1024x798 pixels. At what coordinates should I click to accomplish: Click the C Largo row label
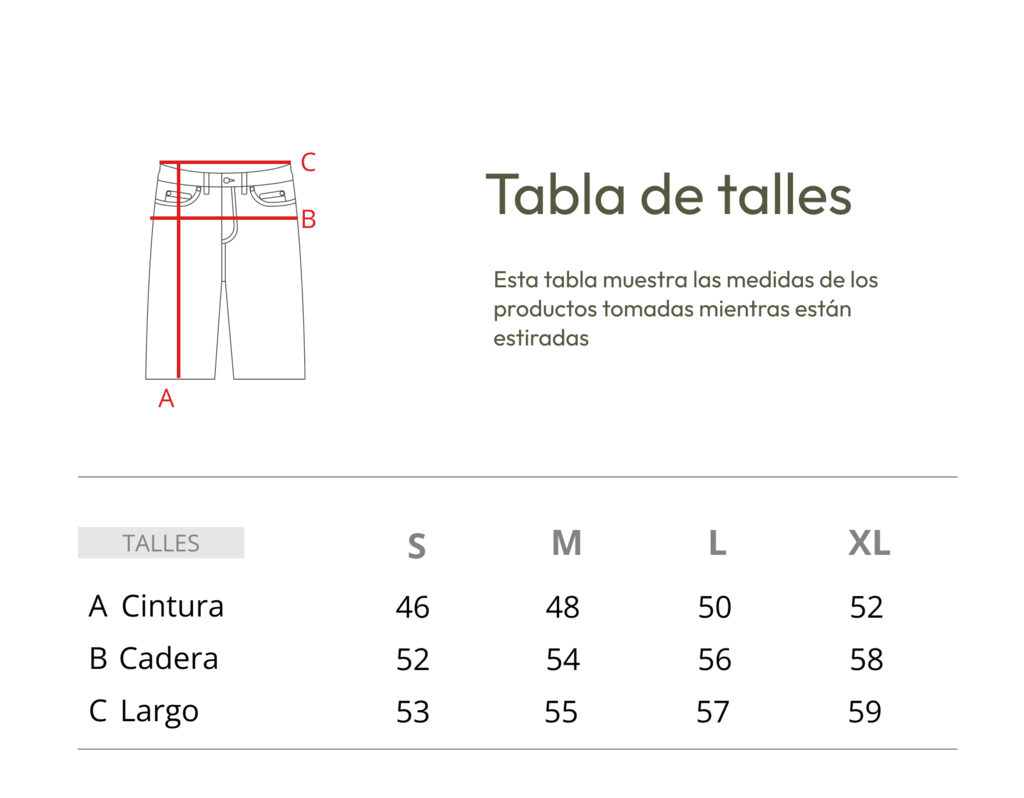click(x=144, y=711)
